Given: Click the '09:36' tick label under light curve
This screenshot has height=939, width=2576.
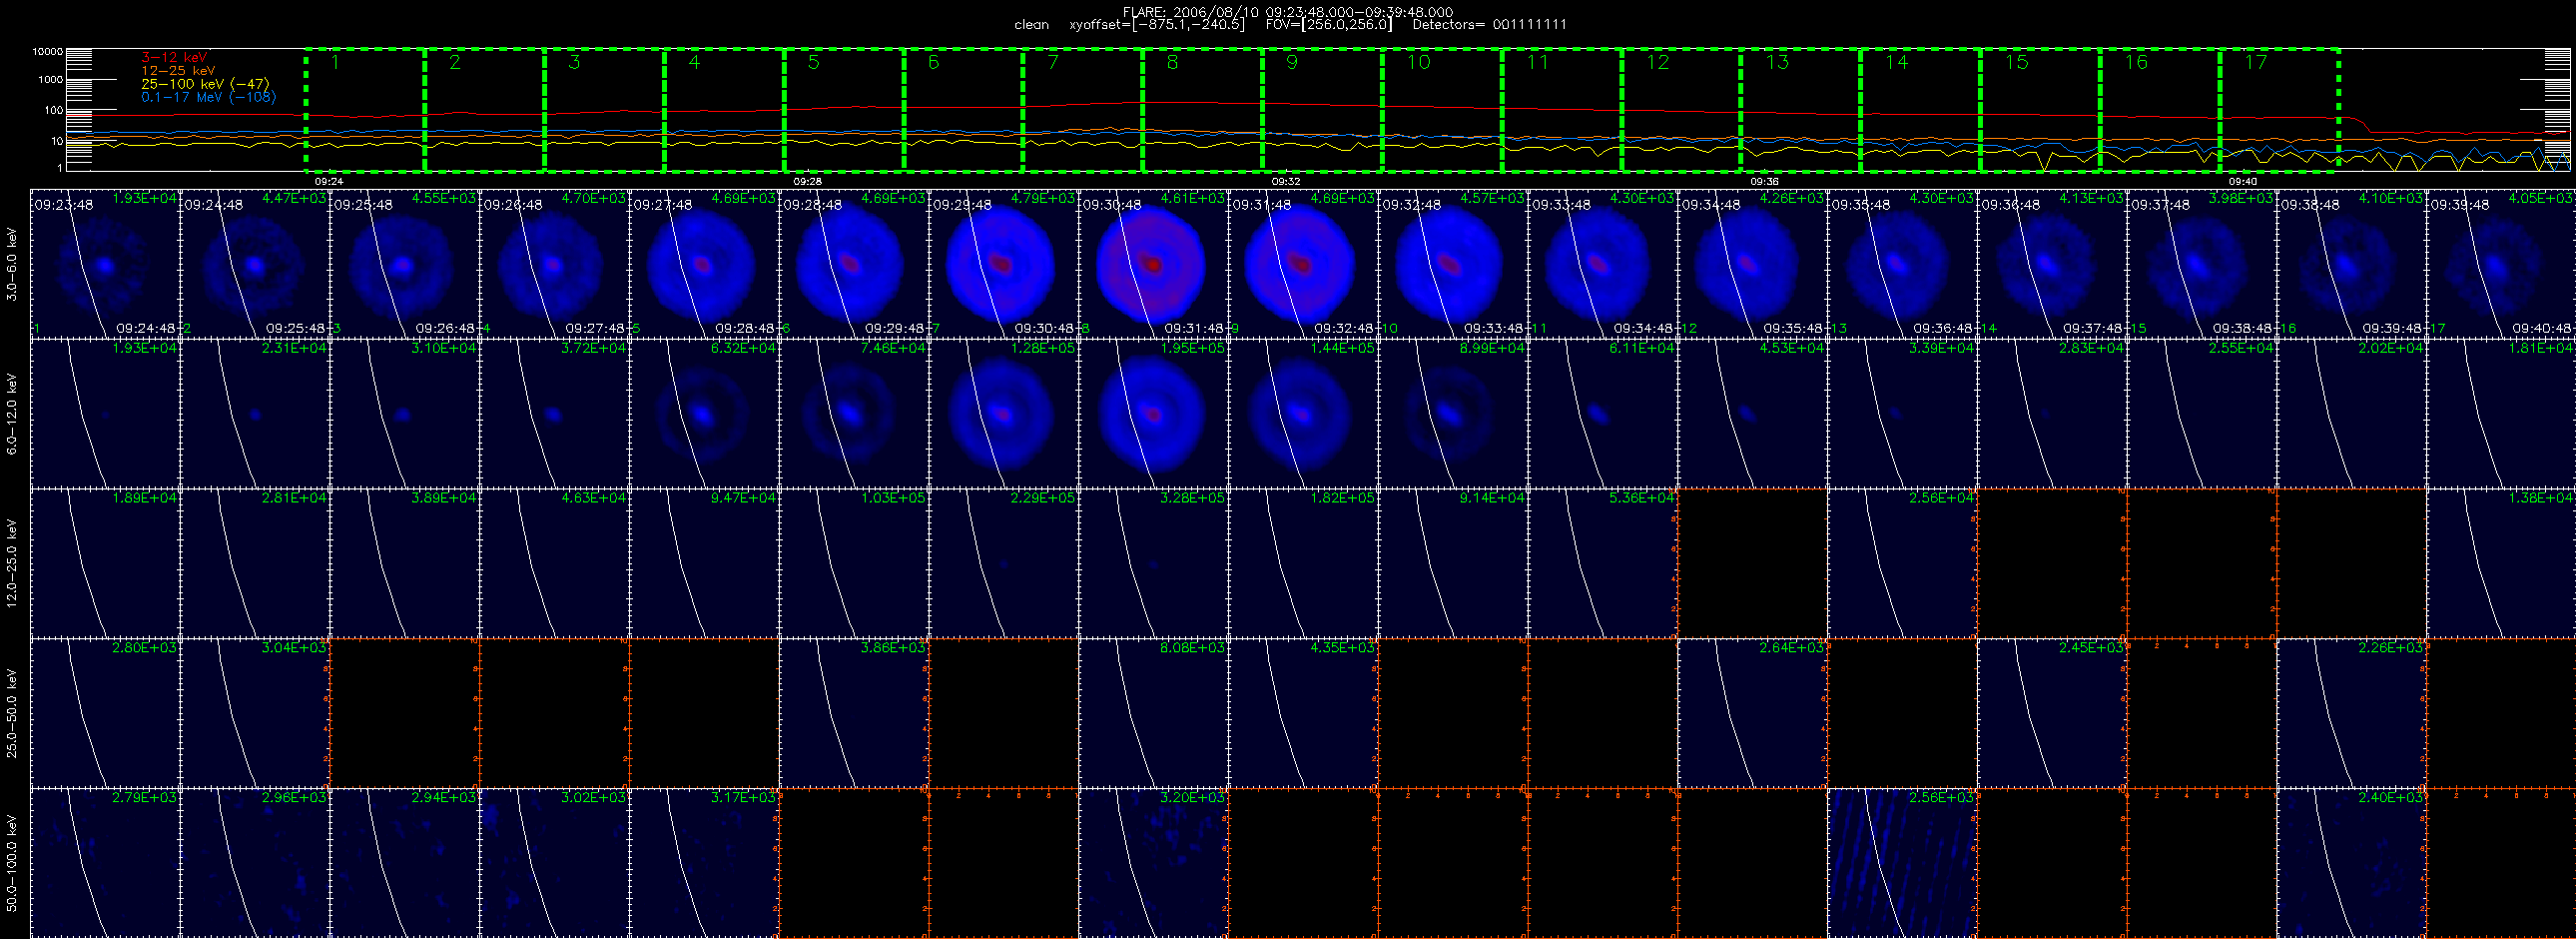Looking at the screenshot, I should click(1764, 181).
